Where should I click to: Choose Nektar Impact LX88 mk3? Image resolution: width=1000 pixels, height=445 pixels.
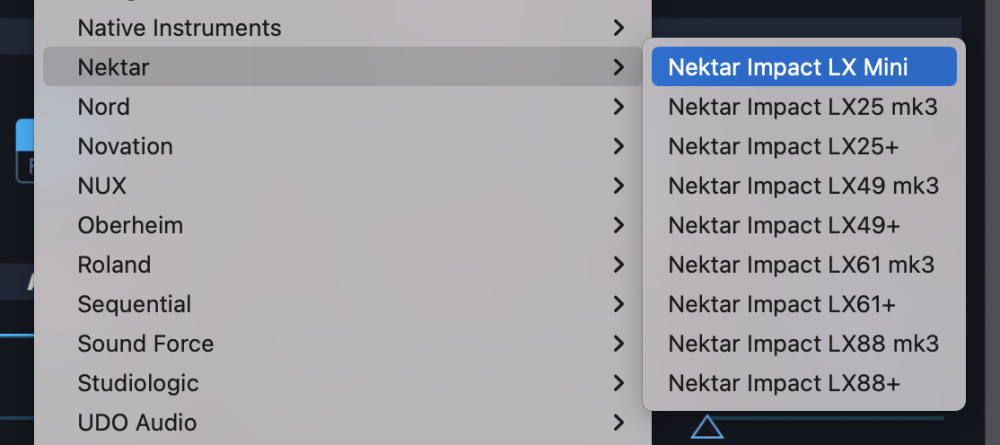pos(803,344)
